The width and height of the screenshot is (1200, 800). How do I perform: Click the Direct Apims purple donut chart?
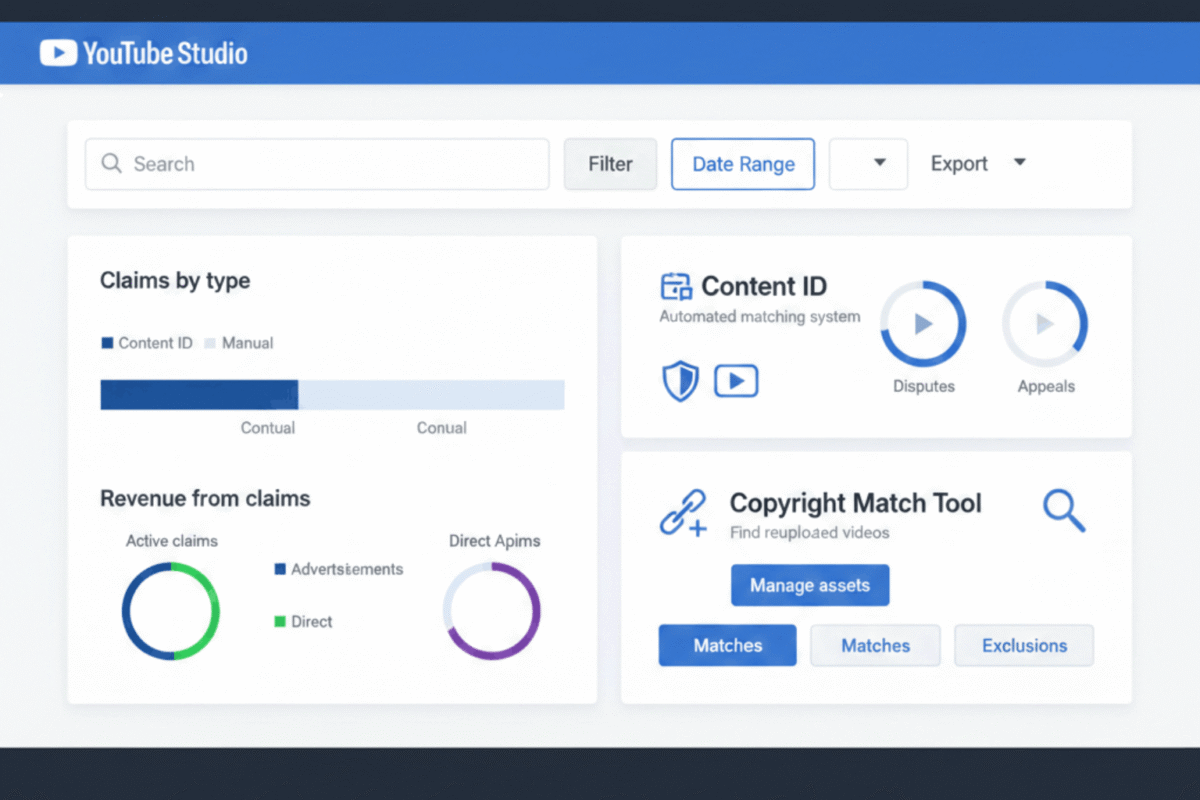pyautogui.click(x=492, y=611)
